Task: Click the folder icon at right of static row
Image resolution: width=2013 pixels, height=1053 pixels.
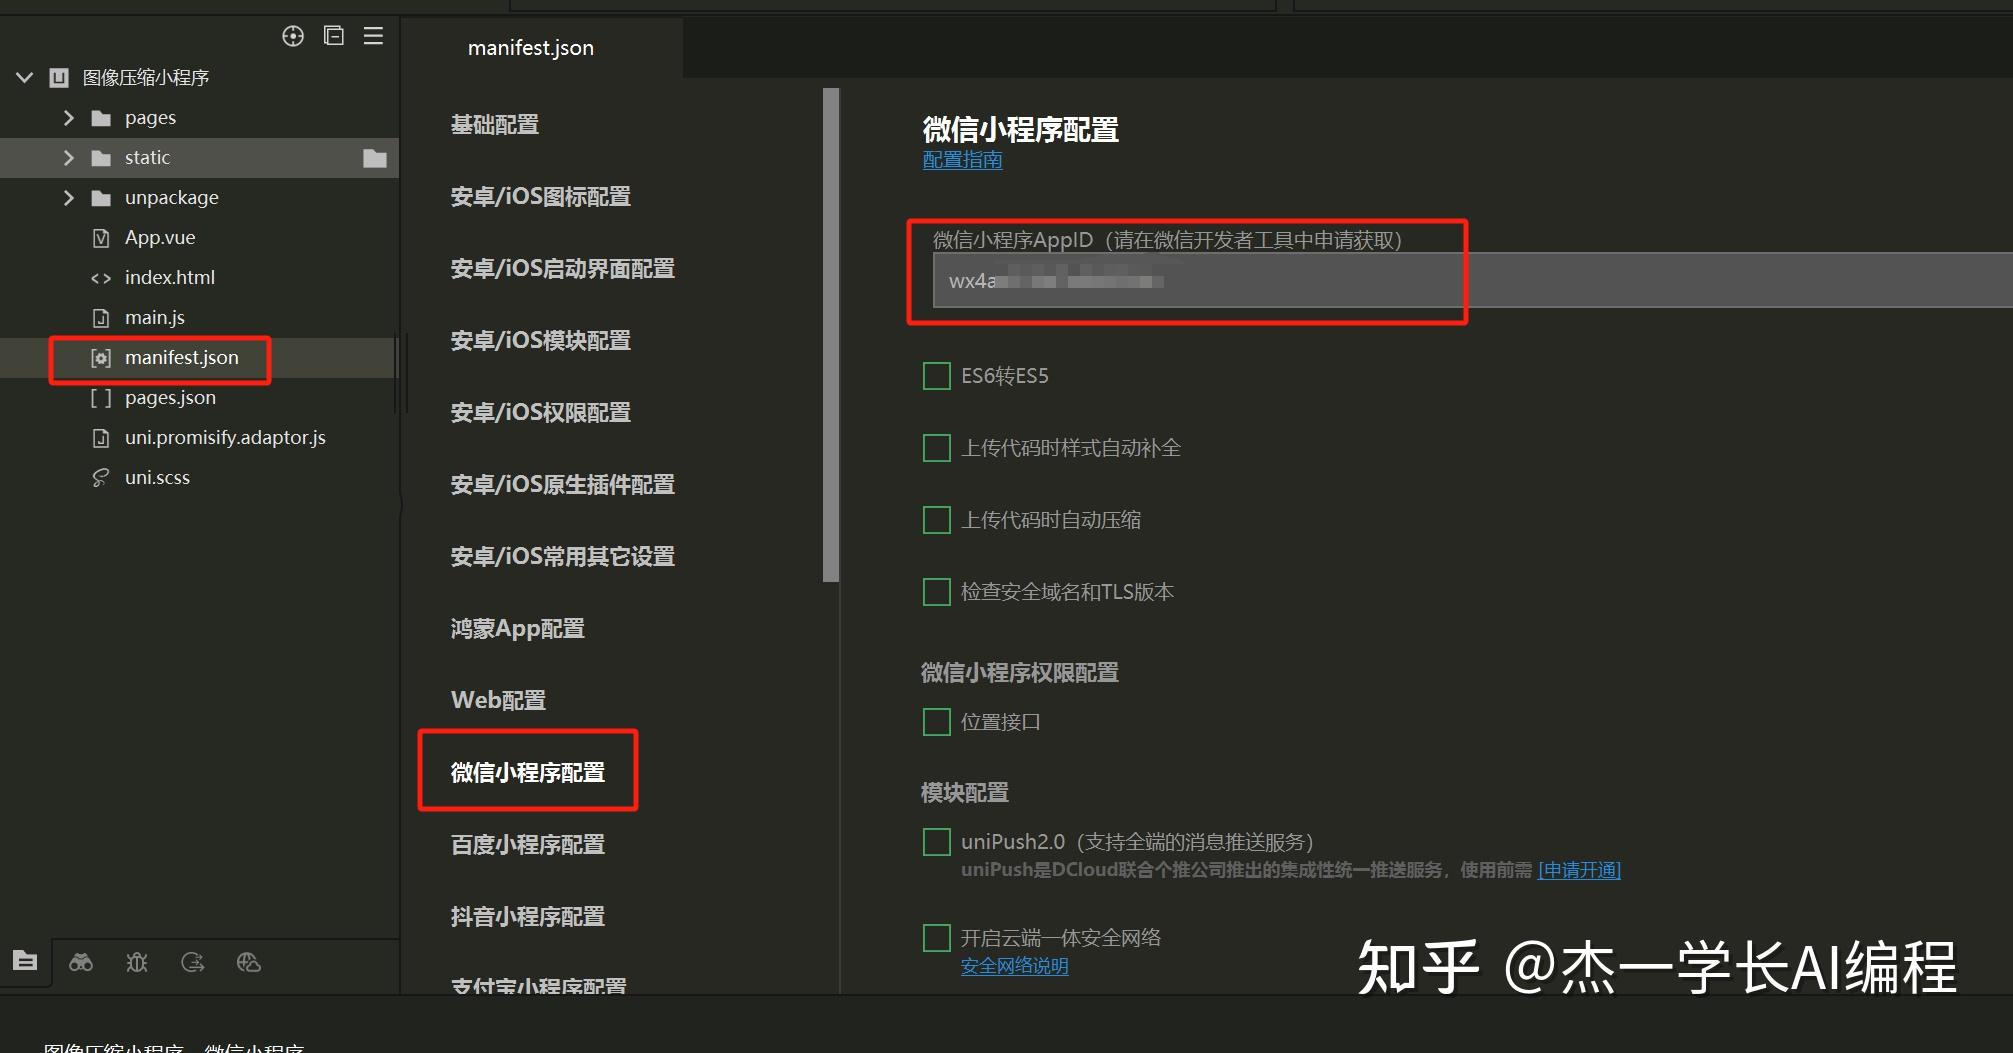Action: [x=375, y=158]
